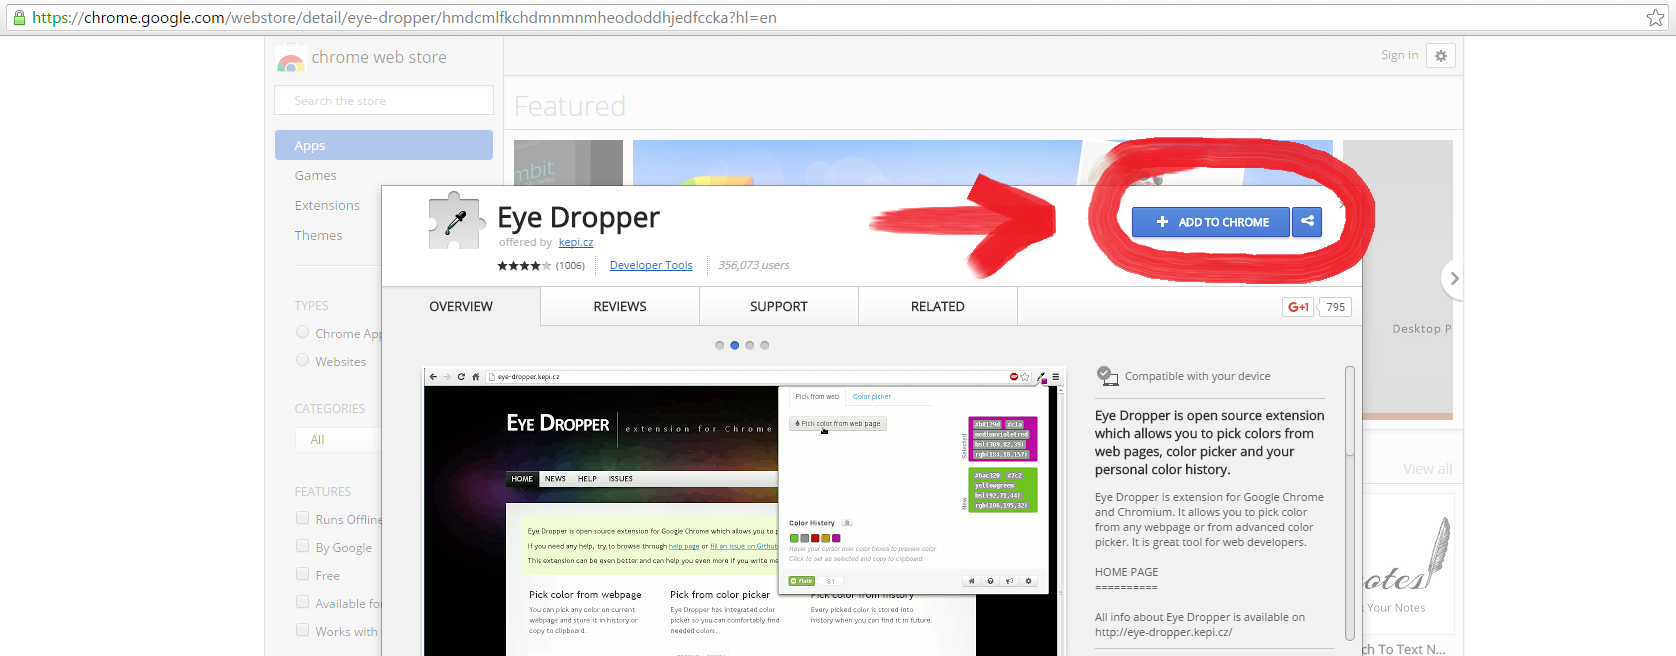1676x656 pixels.
Task: Tick the Free feature checkbox
Action: click(x=302, y=574)
